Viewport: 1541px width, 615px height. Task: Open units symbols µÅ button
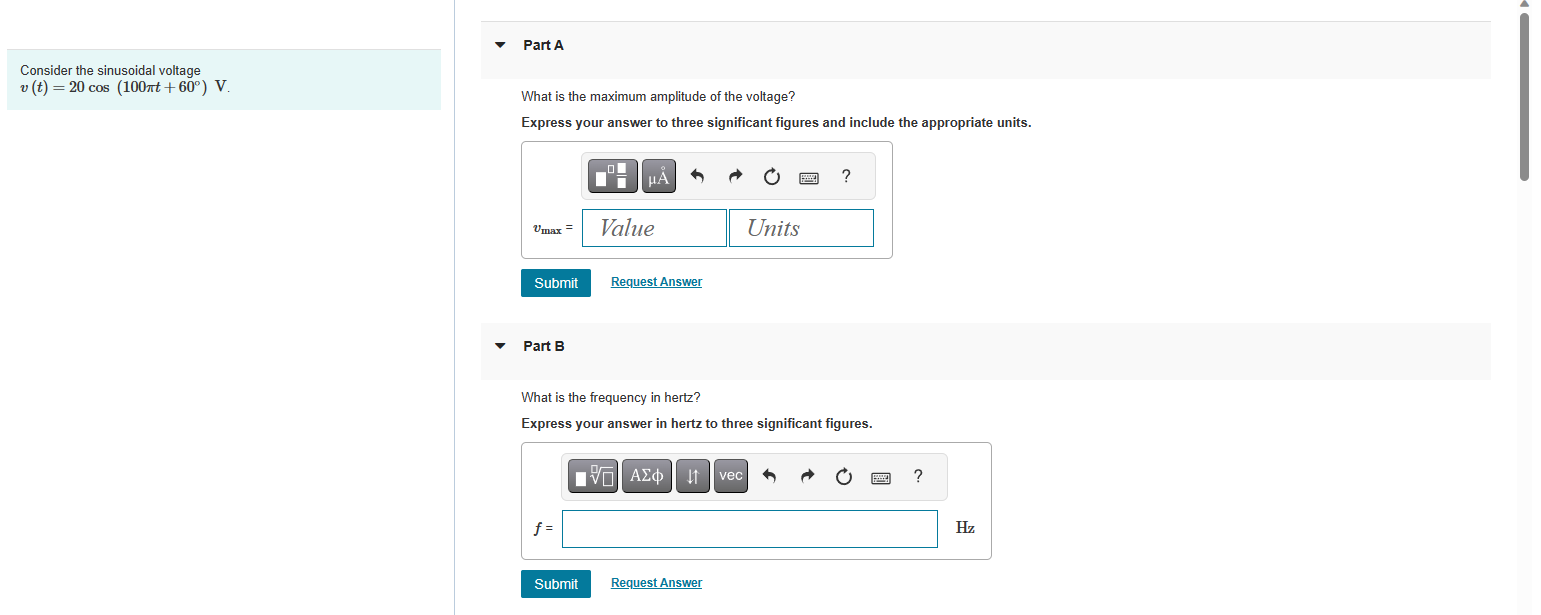click(658, 177)
